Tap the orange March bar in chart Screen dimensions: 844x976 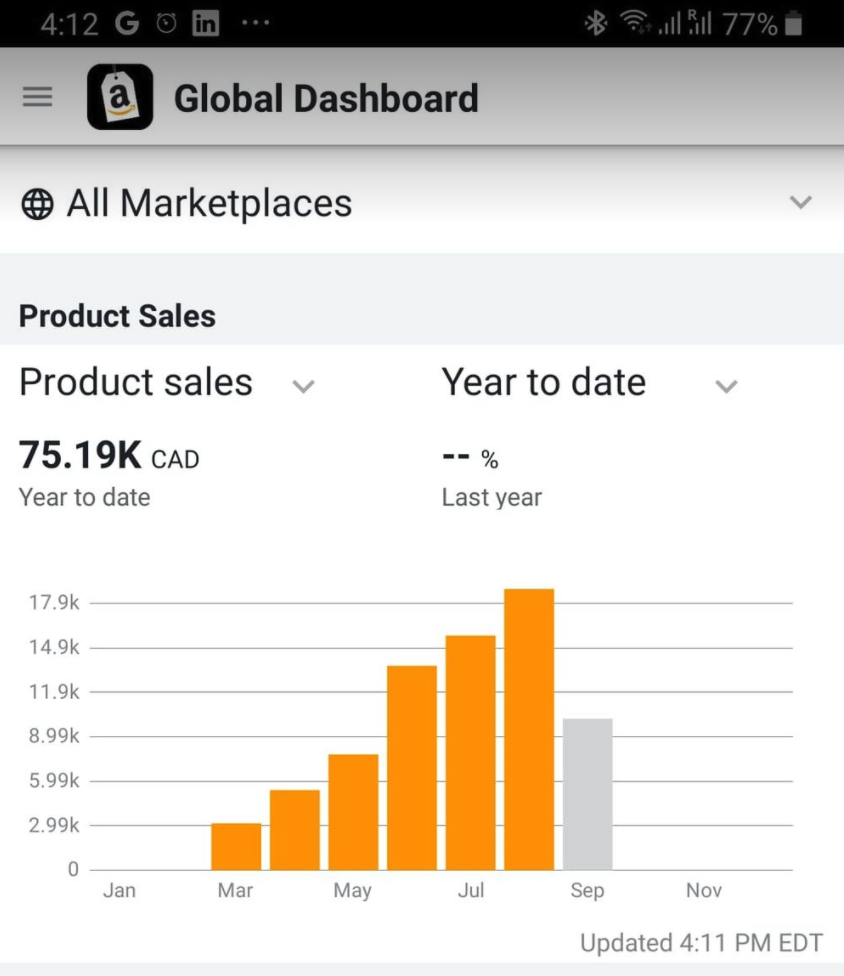point(236,846)
